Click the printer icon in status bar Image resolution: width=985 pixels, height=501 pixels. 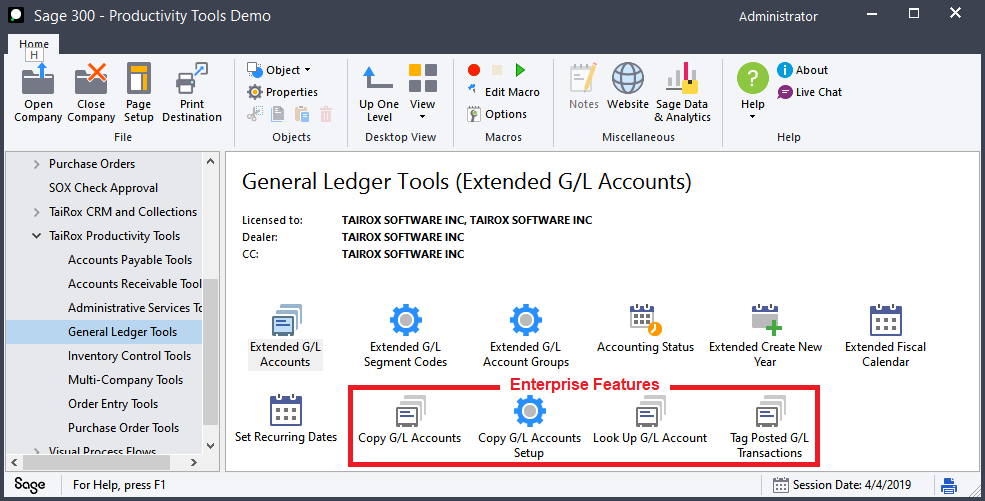(949, 485)
